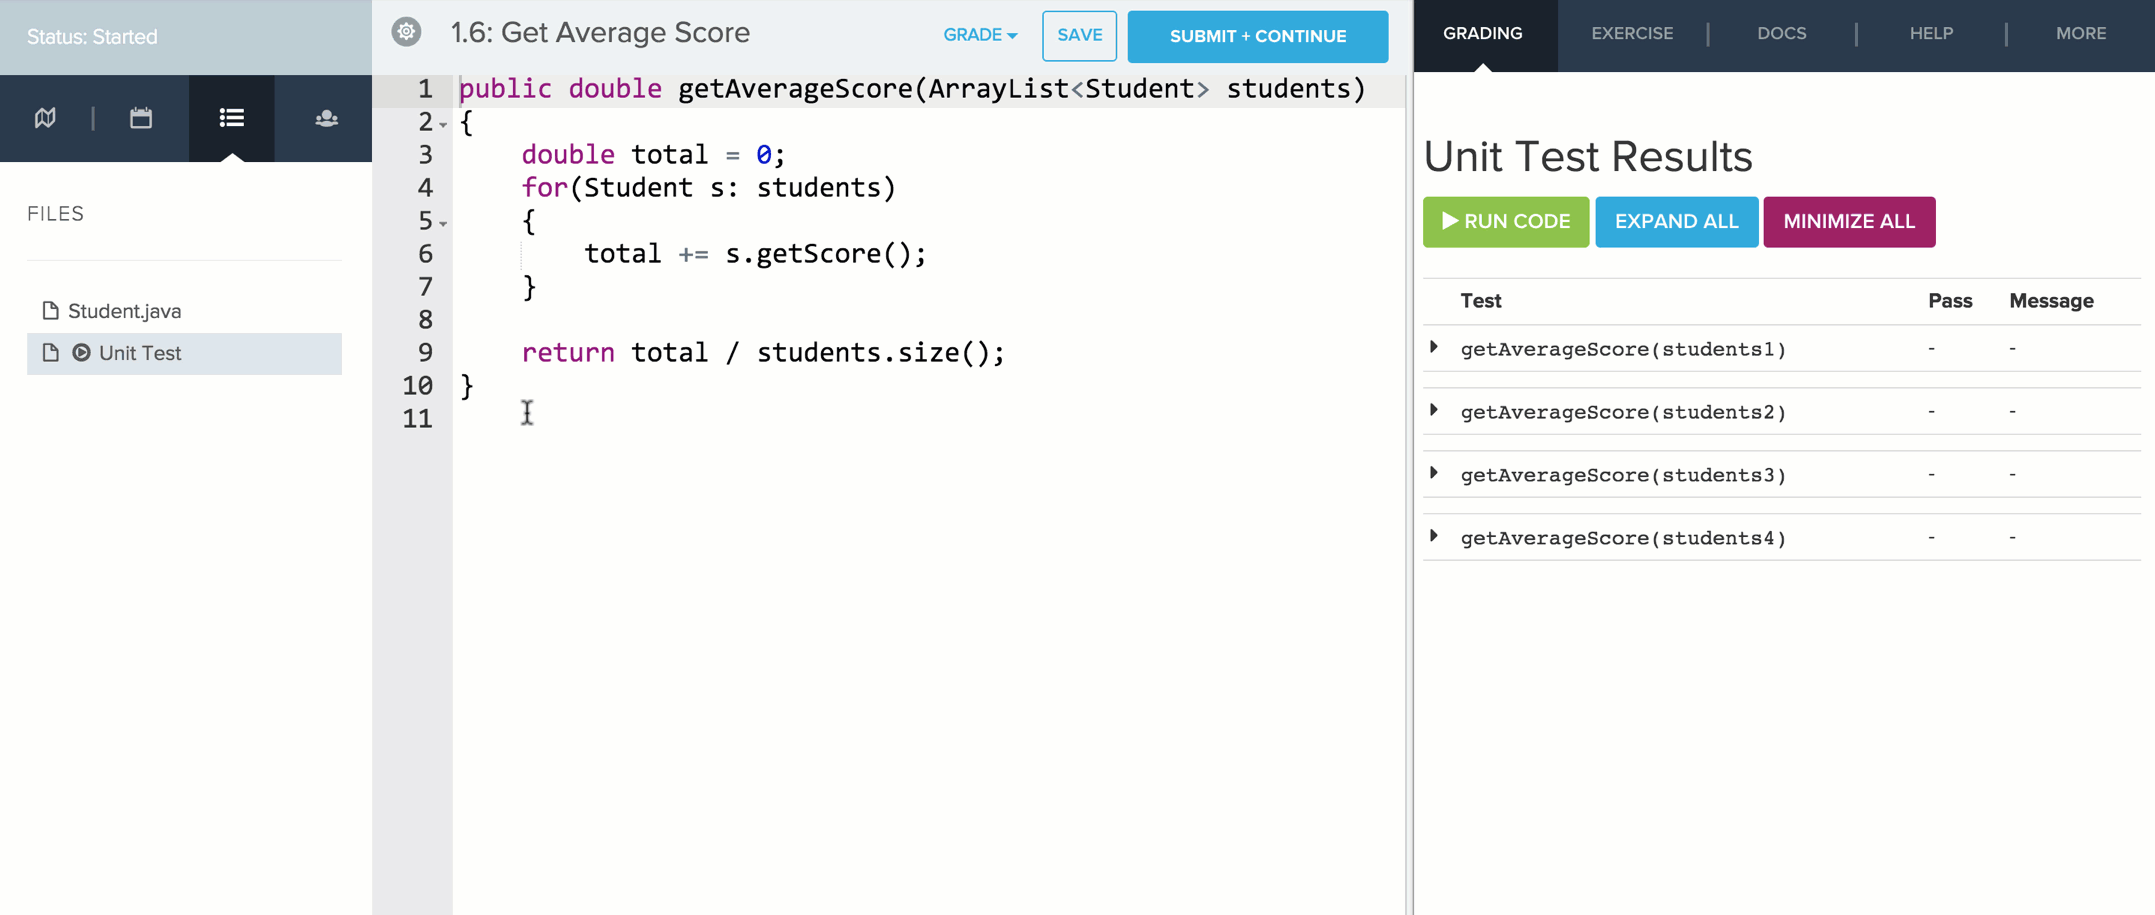
Task: Switch to the EXERCISE tab
Action: point(1631,34)
